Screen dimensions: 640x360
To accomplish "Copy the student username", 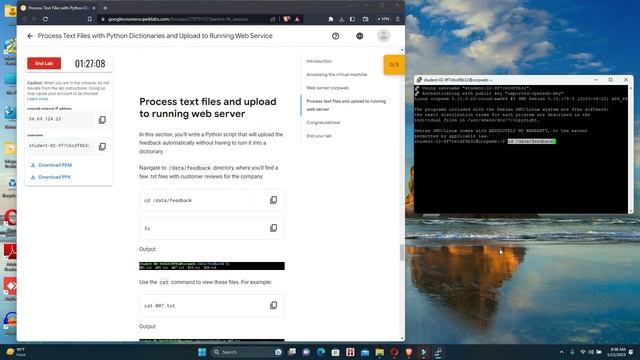I will 102,146.
